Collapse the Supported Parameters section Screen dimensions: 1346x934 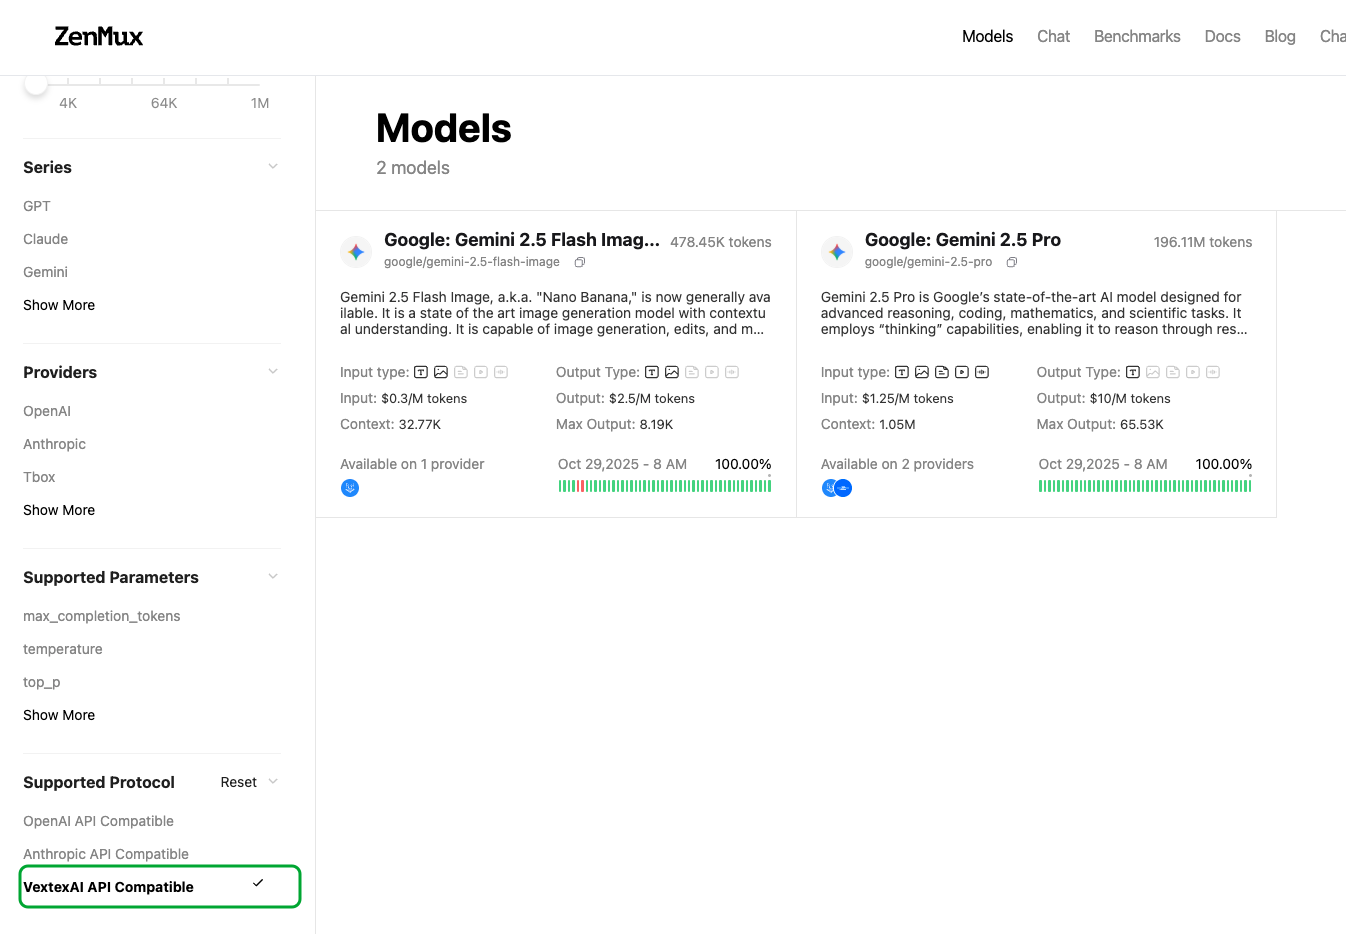pyautogui.click(x=273, y=577)
